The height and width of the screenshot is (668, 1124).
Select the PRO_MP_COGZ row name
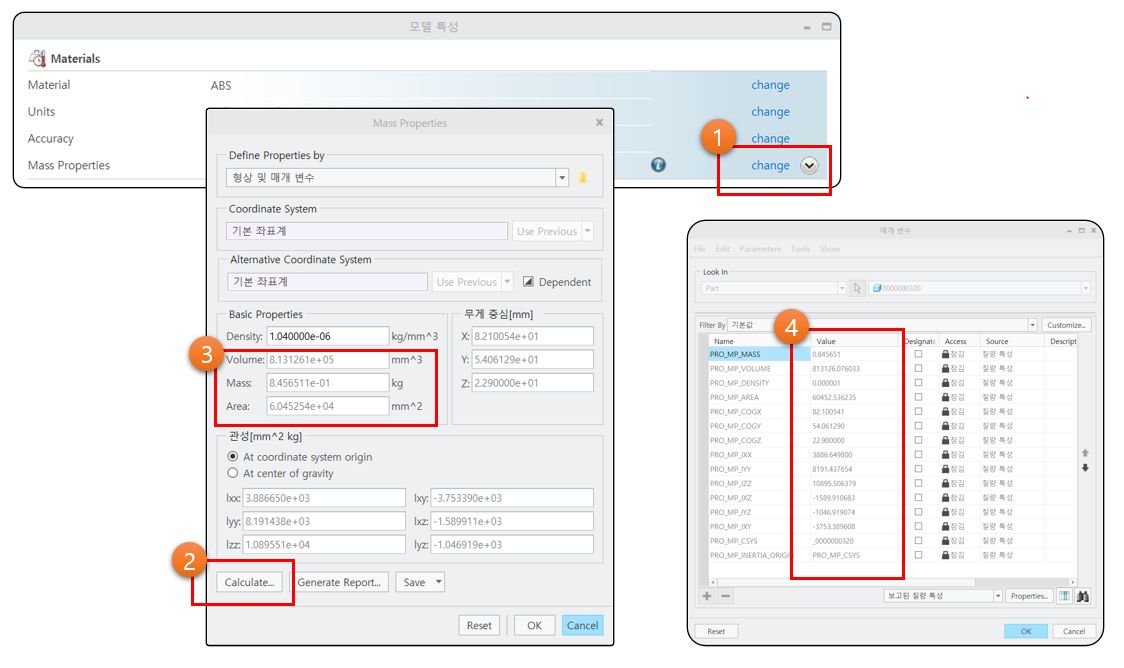(735, 440)
